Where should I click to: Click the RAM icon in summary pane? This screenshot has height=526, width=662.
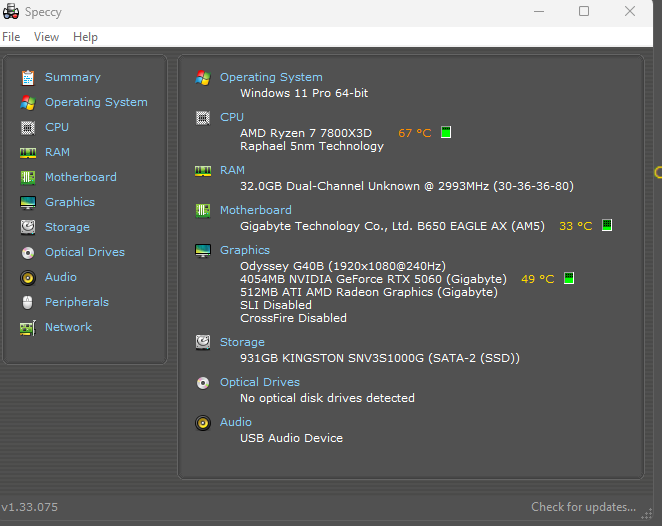coord(203,171)
